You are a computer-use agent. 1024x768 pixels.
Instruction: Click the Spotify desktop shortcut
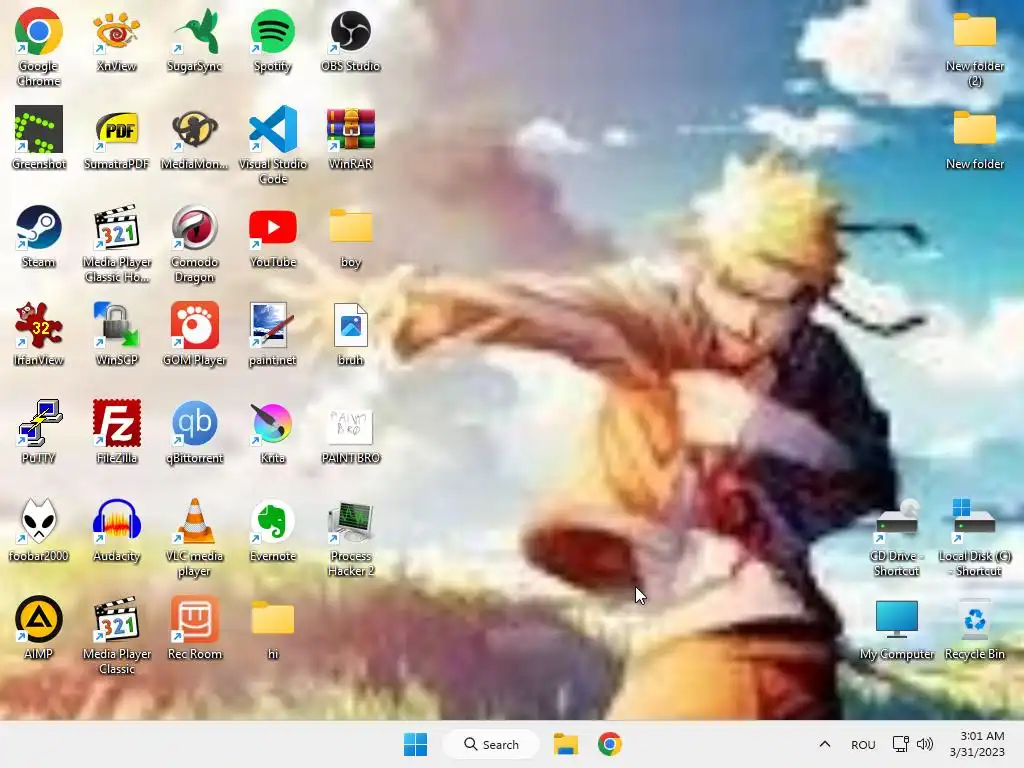(273, 31)
